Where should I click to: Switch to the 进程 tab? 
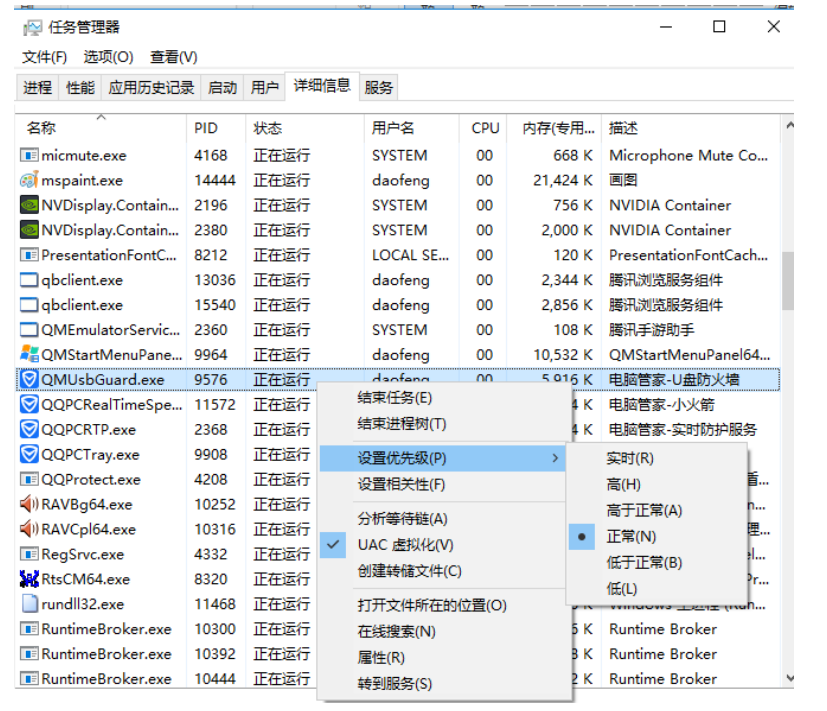37,87
